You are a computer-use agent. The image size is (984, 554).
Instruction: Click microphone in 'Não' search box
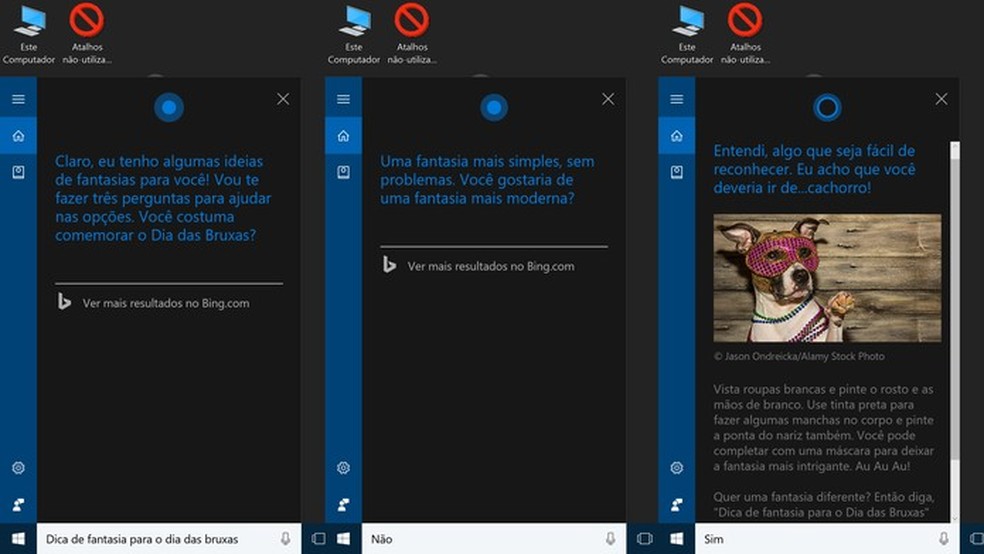(610, 539)
